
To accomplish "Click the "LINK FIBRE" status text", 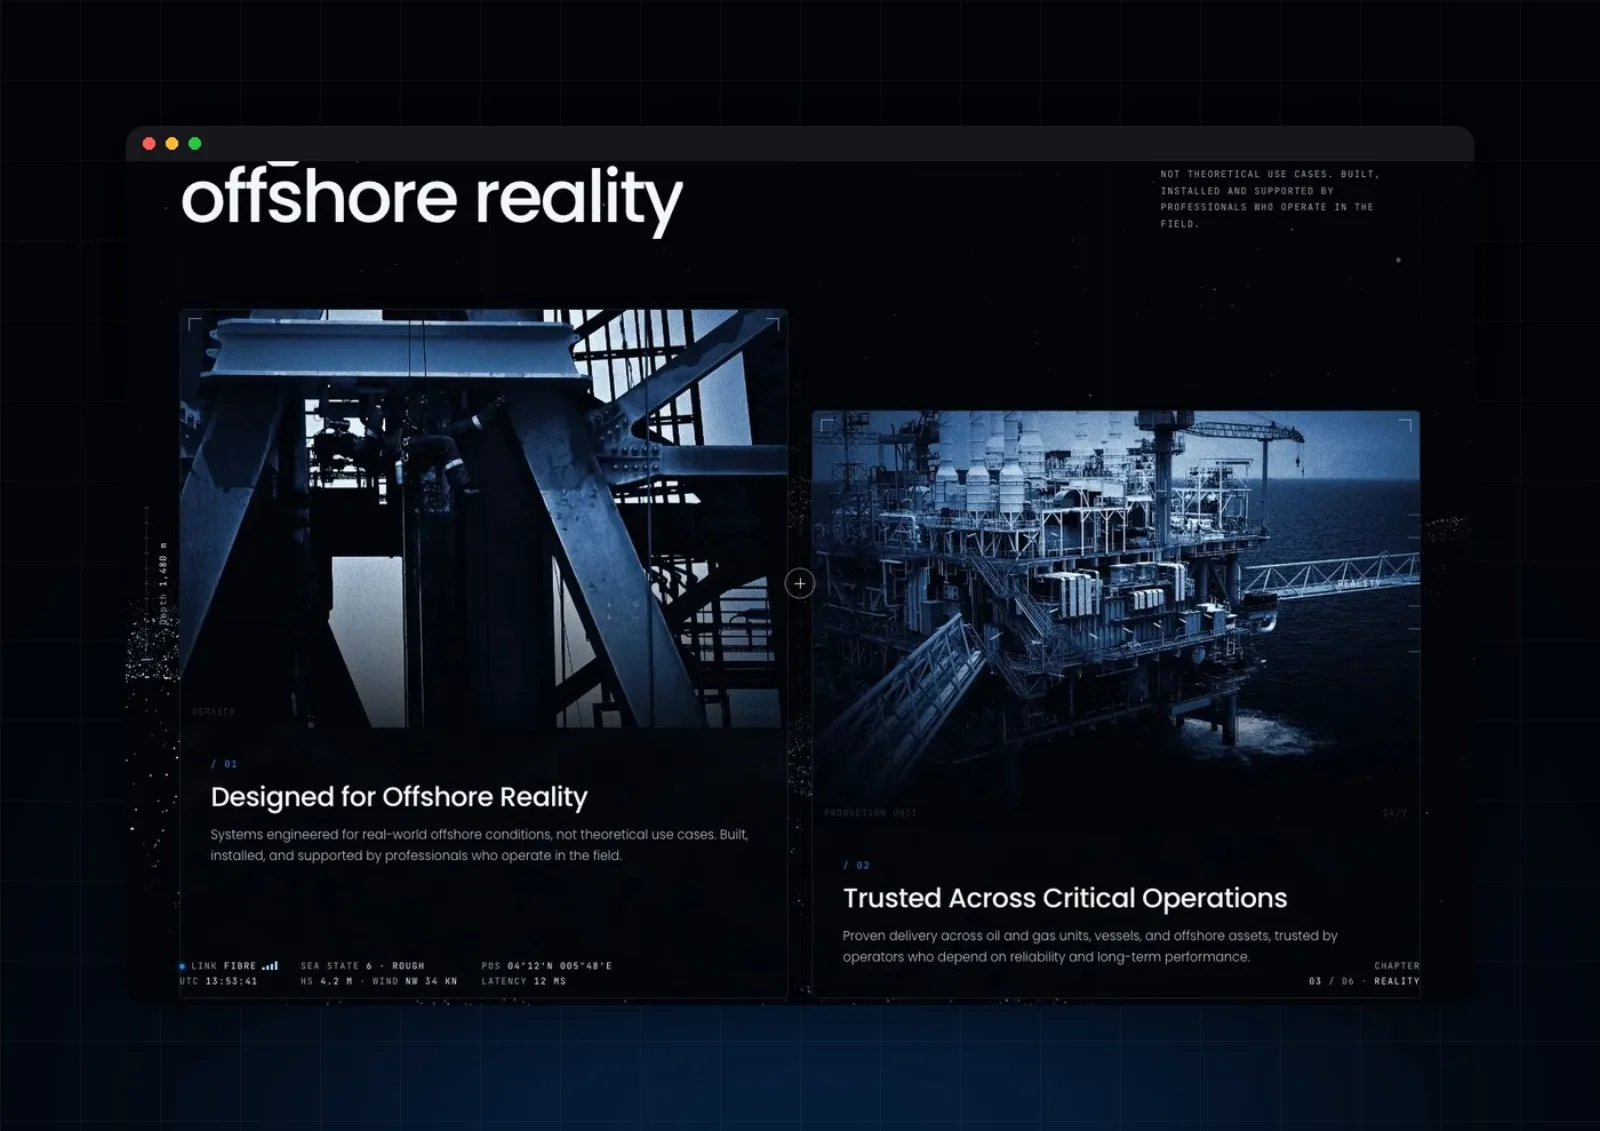I will [224, 966].
